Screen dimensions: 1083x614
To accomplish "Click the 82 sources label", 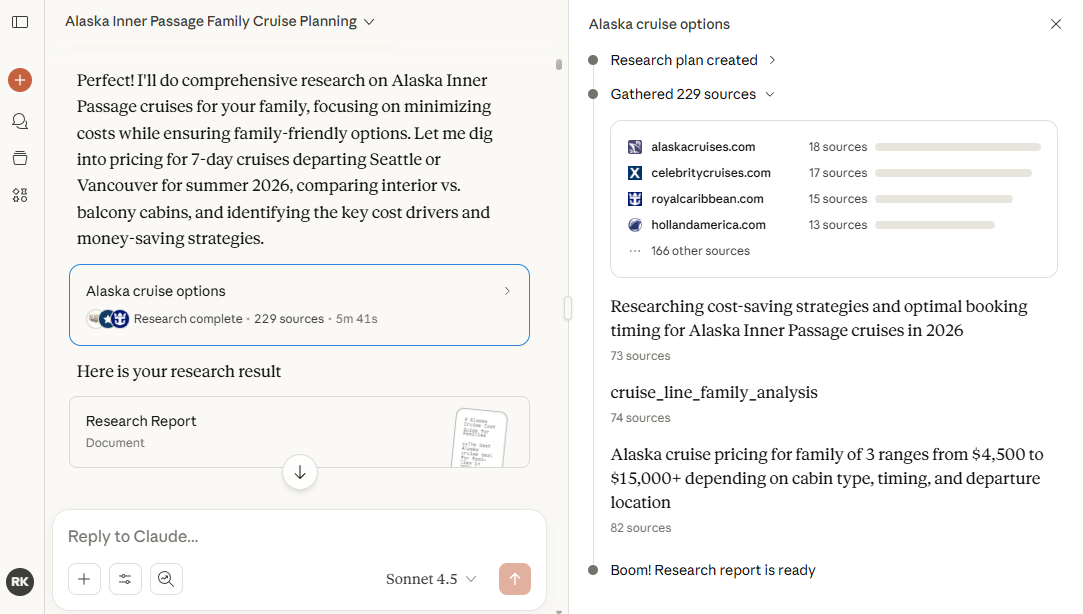I will pos(640,528).
